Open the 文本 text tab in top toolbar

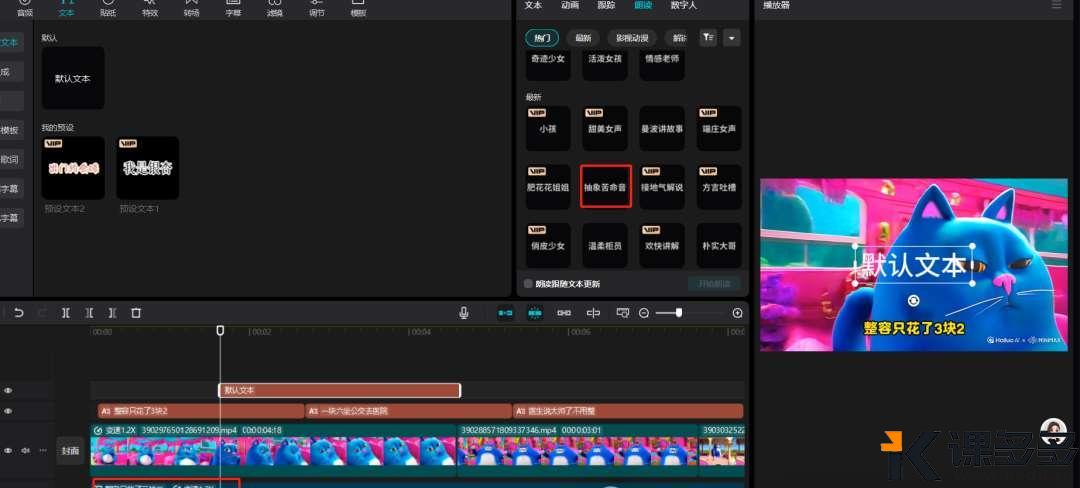click(67, 8)
